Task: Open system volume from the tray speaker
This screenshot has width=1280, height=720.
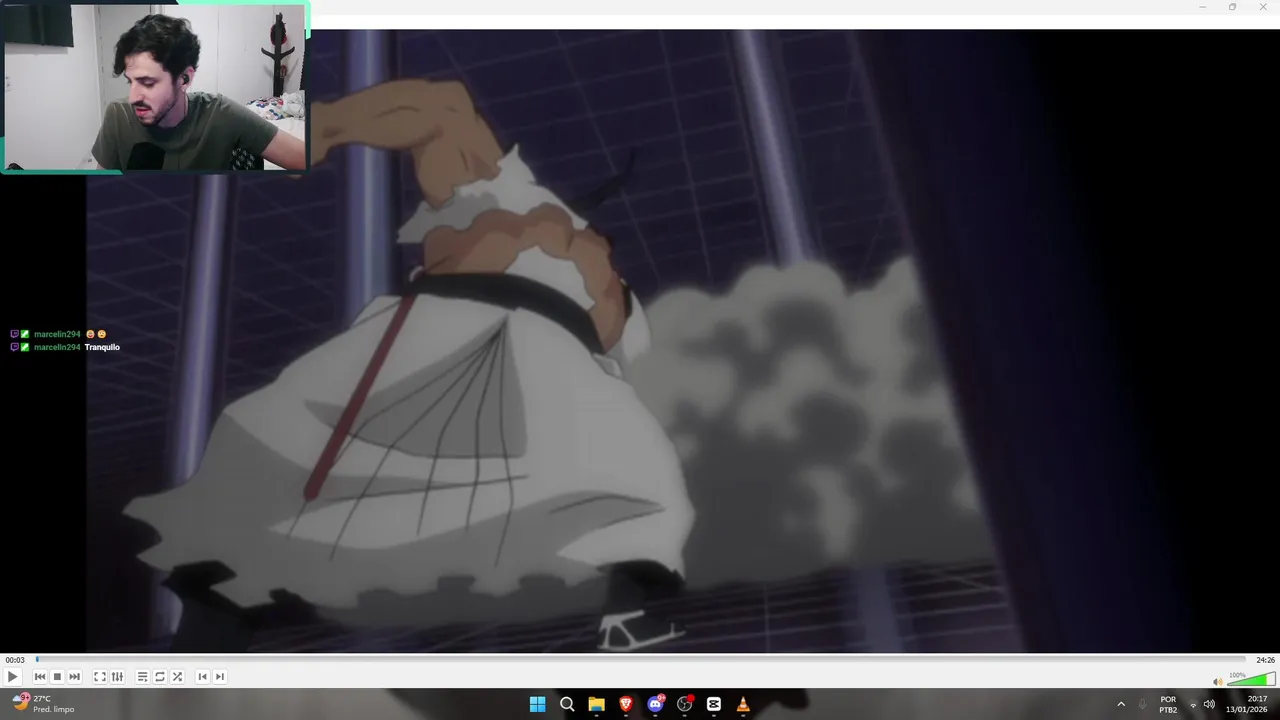Action: point(1209,704)
